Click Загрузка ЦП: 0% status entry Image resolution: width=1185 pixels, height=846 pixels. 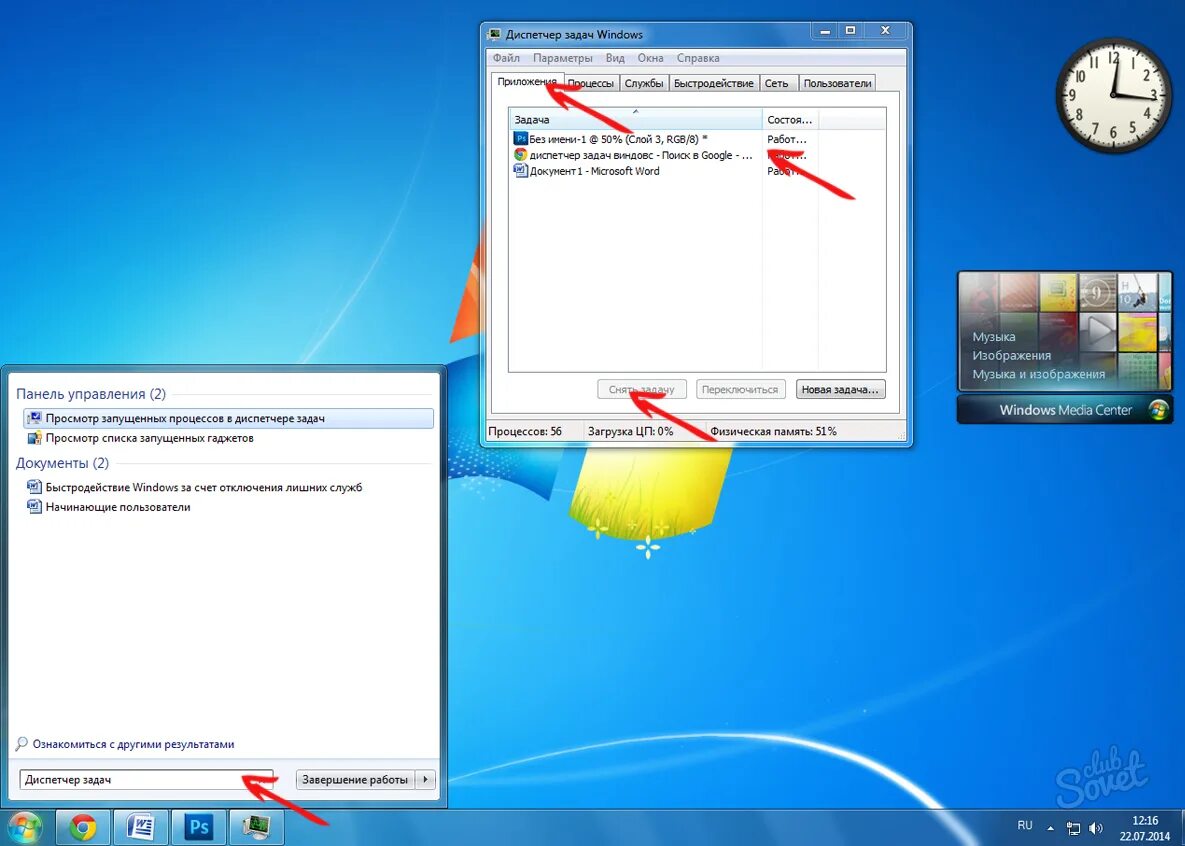(630, 431)
